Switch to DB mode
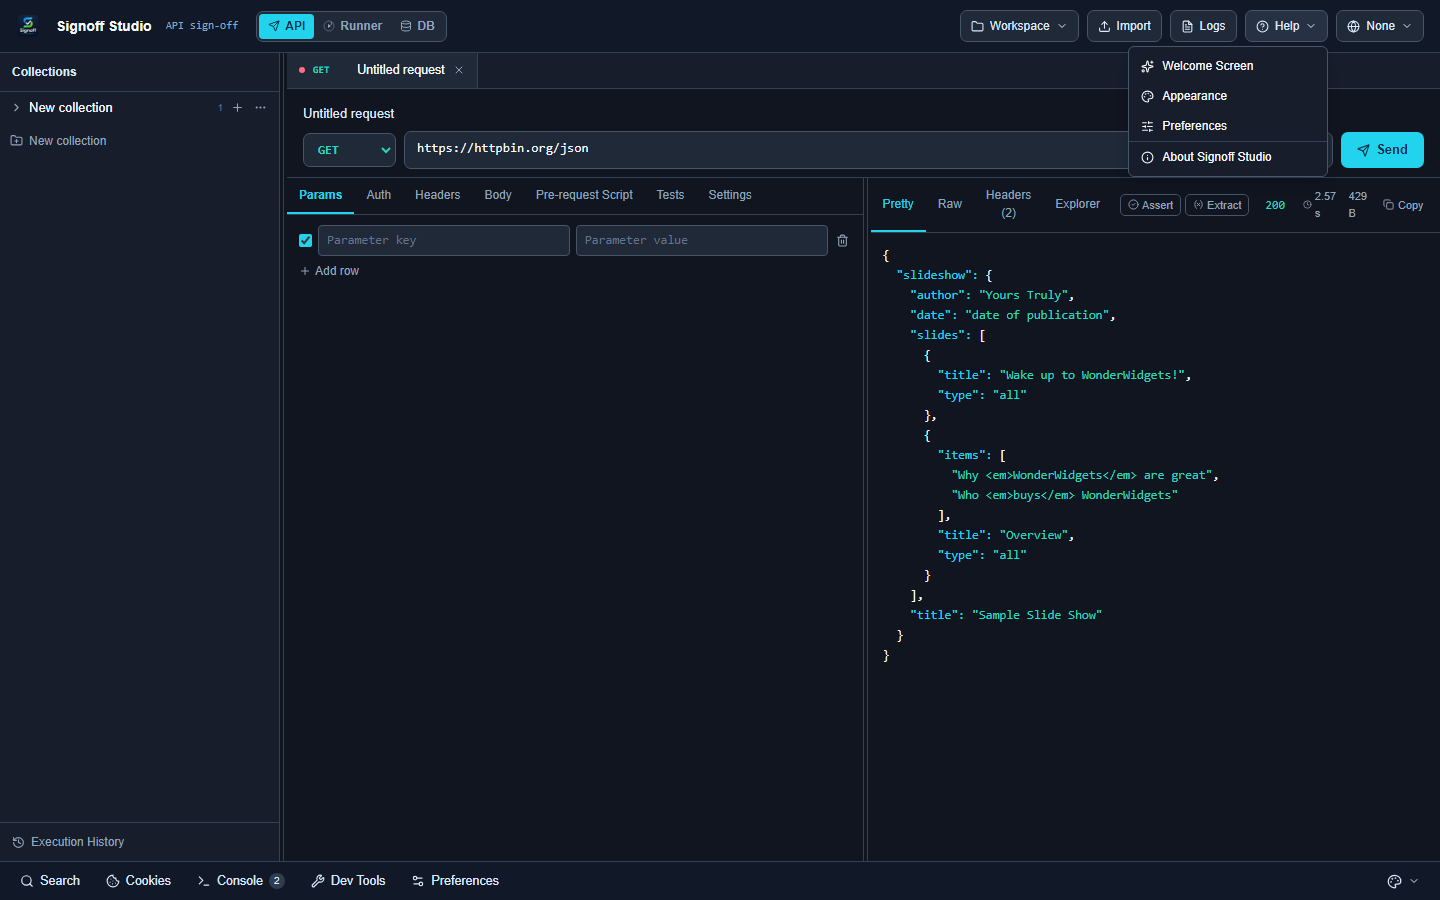1440x900 pixels. (418, 26)
